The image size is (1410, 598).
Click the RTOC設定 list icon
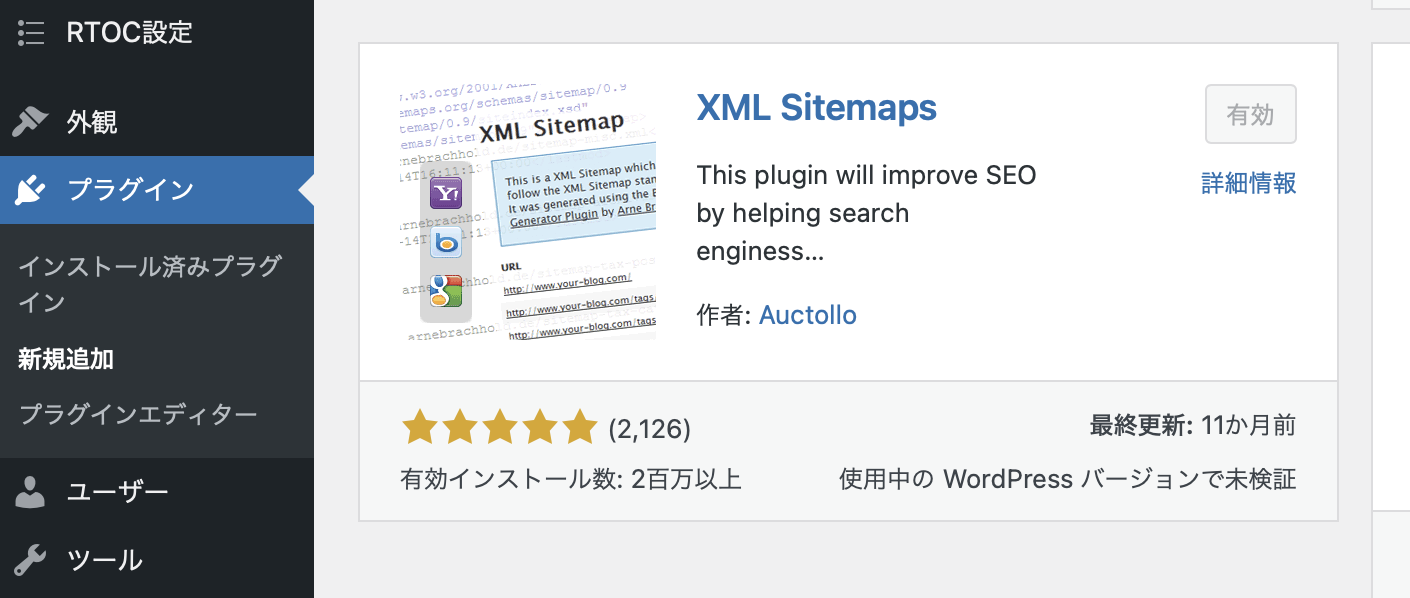(x=31, y=32)
